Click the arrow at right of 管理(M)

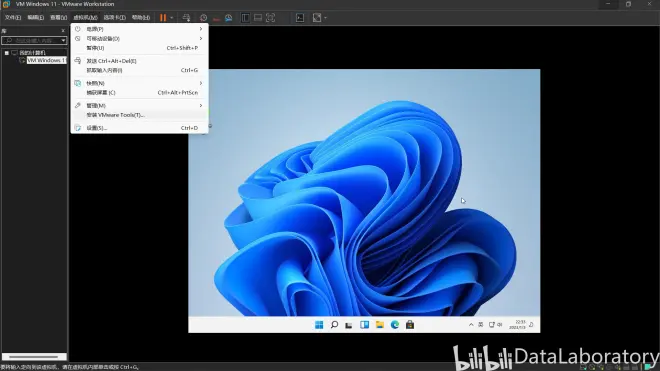tap(201, 106)
